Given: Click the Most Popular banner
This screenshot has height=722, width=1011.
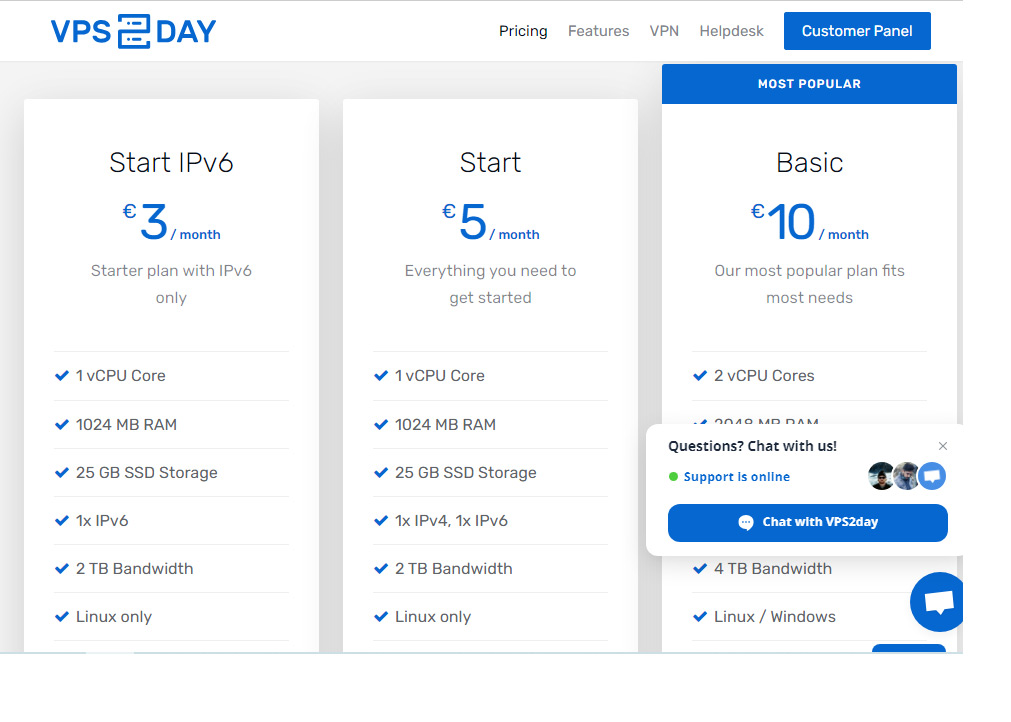Looking at the screenshot, I should (x=809, y=84).
